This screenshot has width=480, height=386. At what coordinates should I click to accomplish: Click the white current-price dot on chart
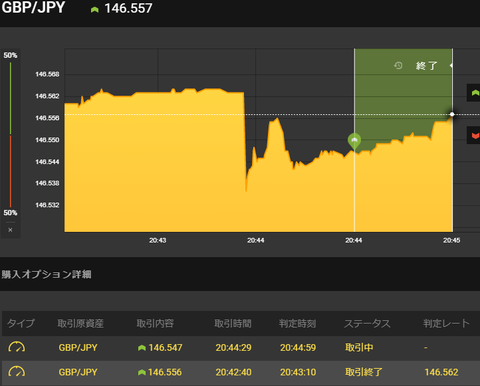(452, 114)
